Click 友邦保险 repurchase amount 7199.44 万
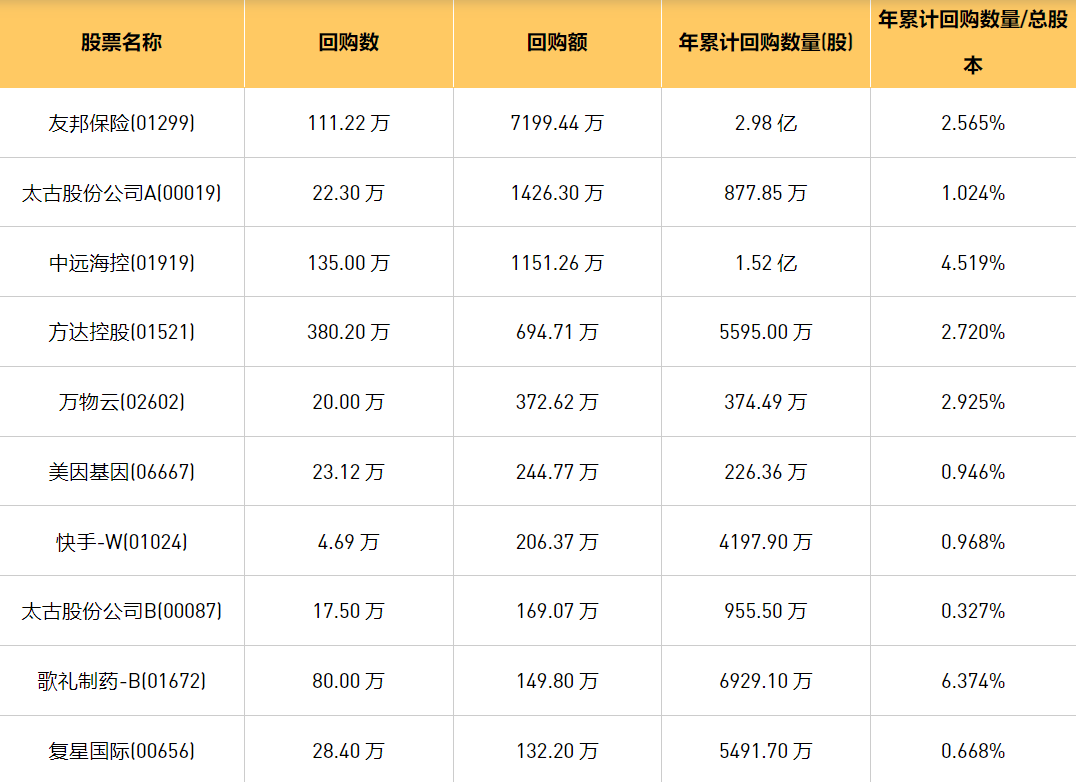This screenshot has height=782, width=1076. 557,123
